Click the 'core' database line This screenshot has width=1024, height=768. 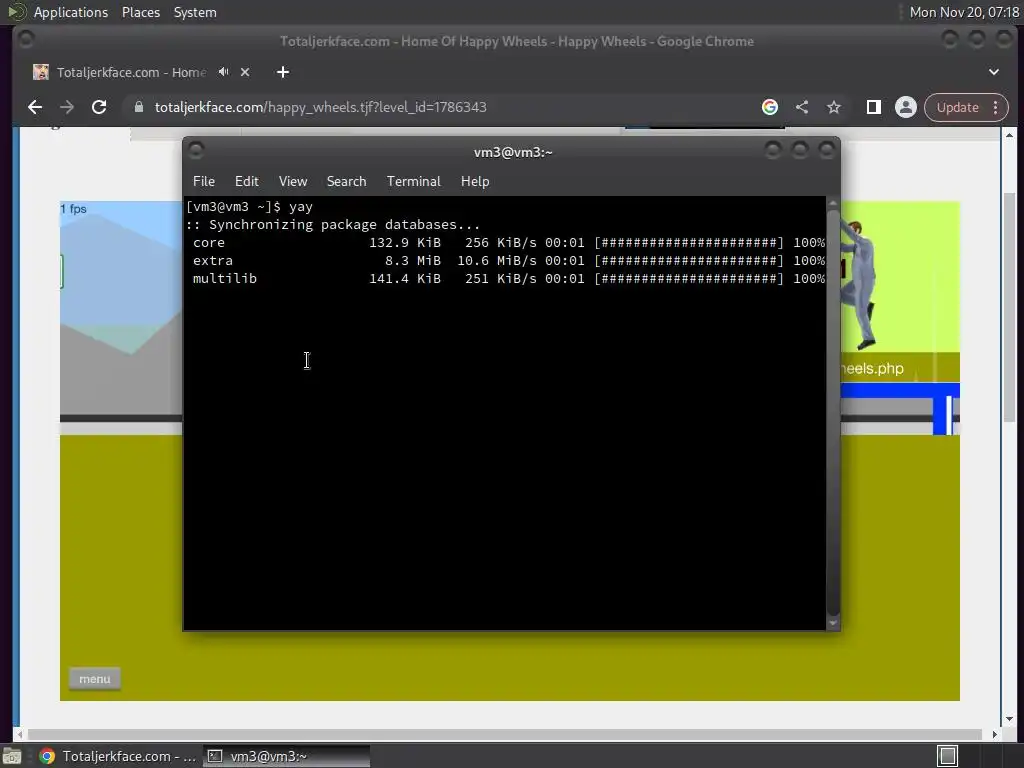pos(509,243)
